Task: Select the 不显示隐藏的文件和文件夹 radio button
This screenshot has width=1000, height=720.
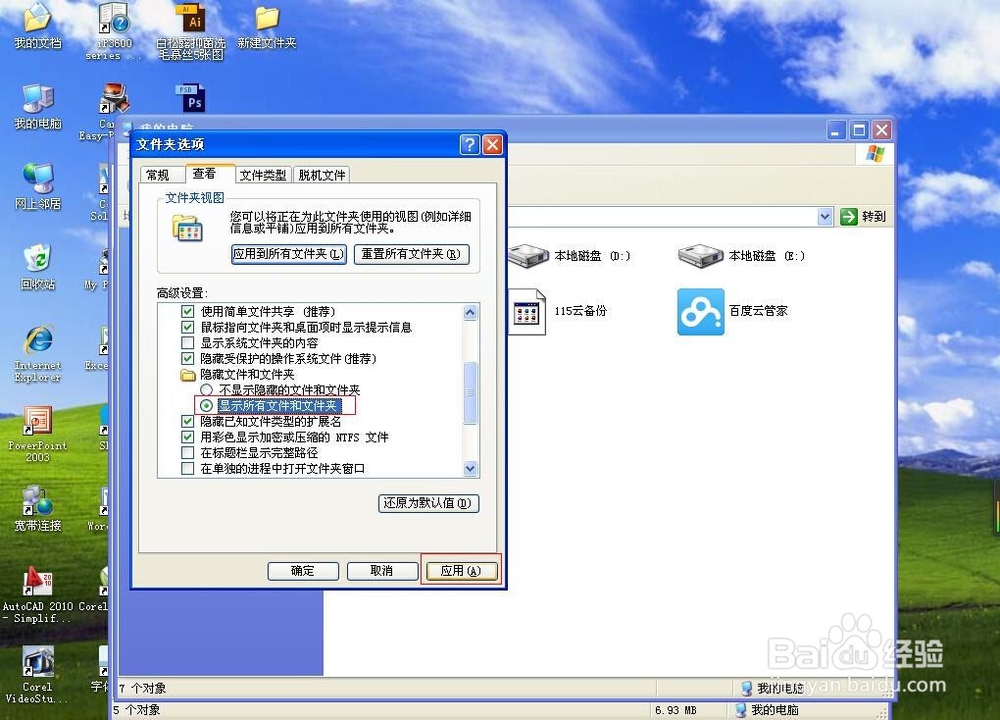Action: click(x=207, y=390)
